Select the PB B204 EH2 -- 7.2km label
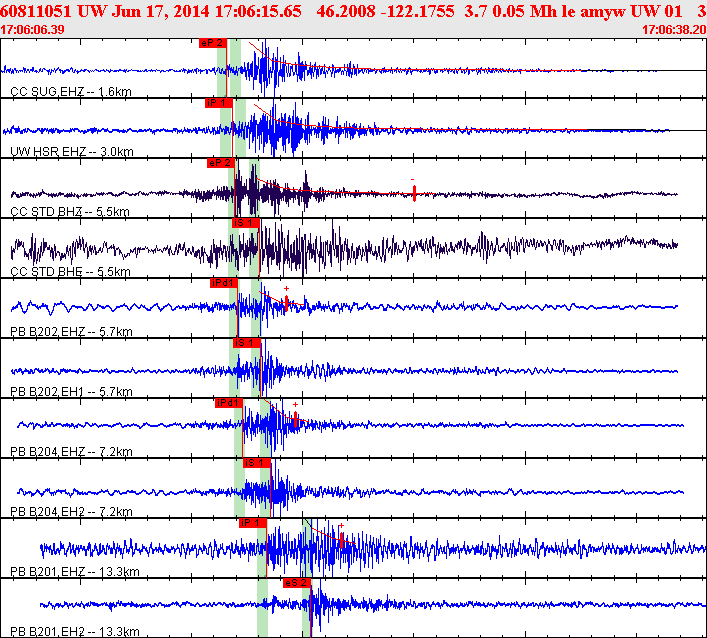The width and height of the screenshot is (707, 638). pyautogui.click(x=71, y=512)
